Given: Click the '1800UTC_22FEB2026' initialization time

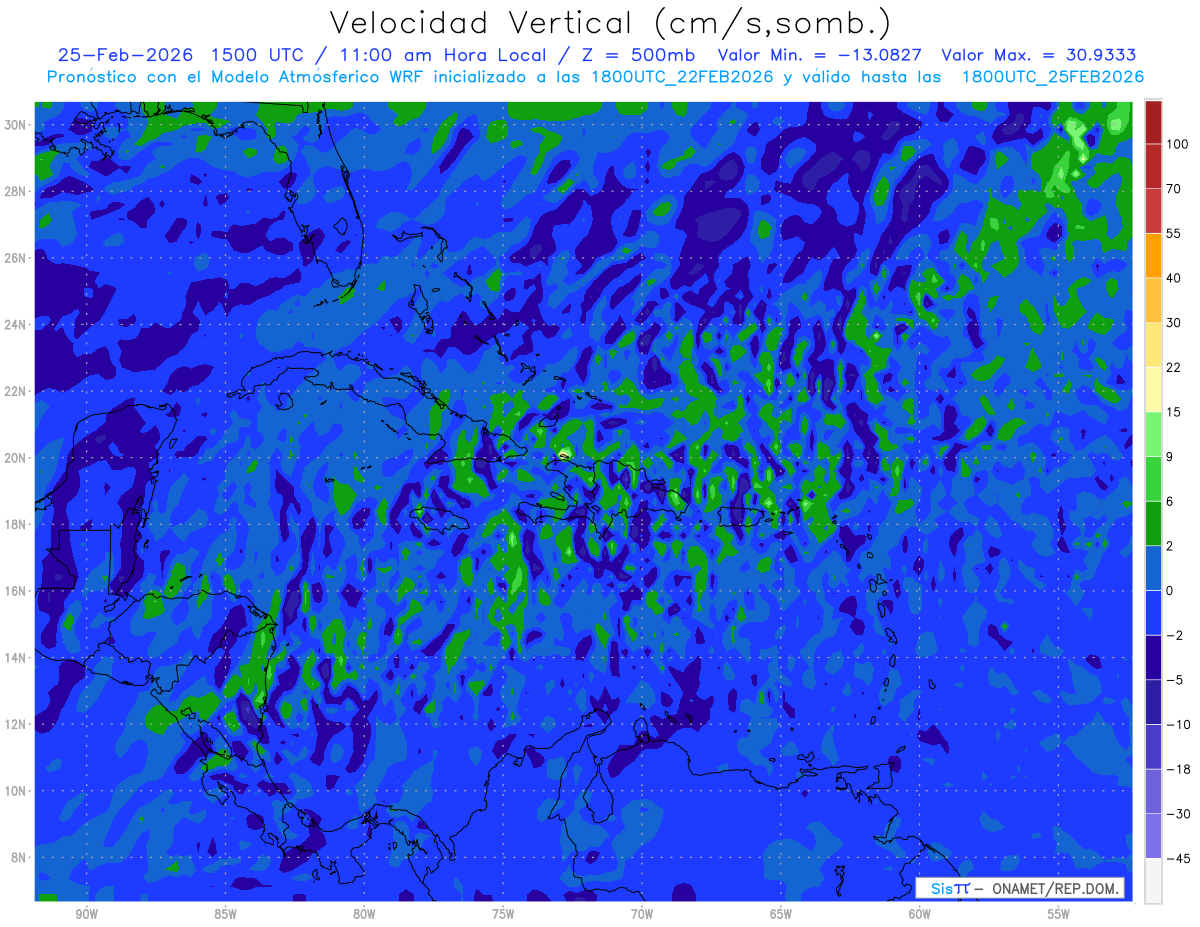Looking at the screenshot, I should click(x=681, y=76).
